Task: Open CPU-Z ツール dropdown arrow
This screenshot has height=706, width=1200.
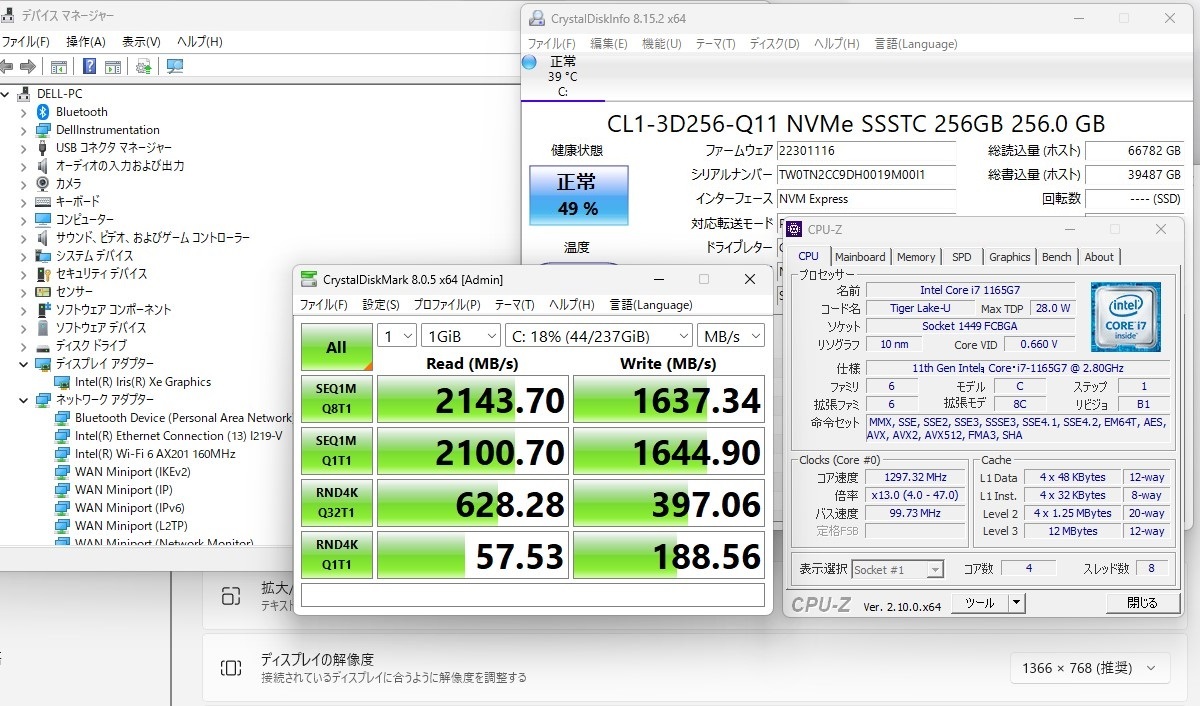Action: pyautogui.click(x=1016, y=603)
